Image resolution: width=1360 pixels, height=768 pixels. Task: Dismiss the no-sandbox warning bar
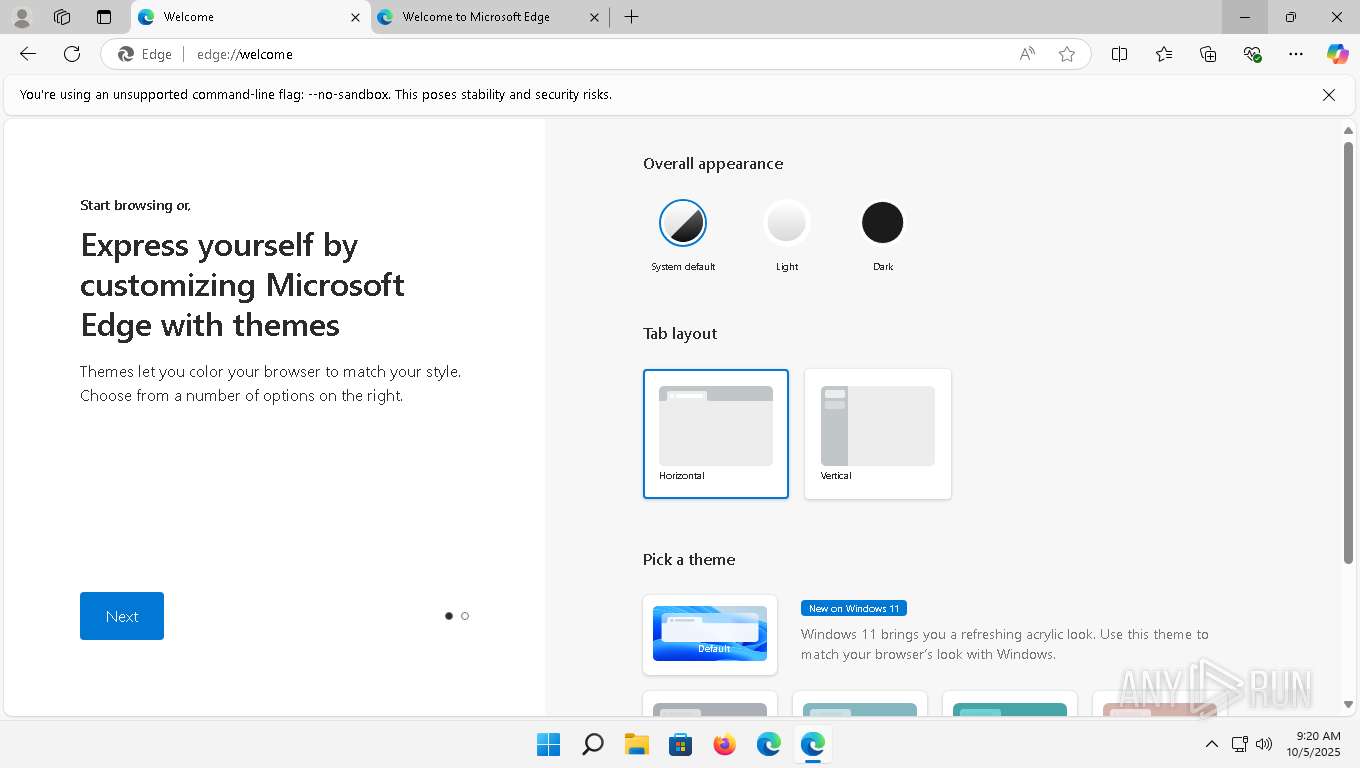1329,95
